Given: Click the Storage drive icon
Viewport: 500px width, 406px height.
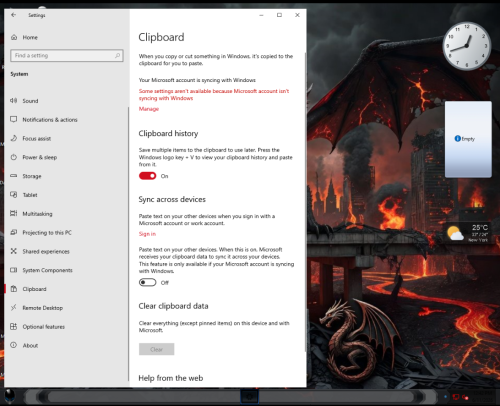Looking at the screenshot, I should tap(14, 176).
